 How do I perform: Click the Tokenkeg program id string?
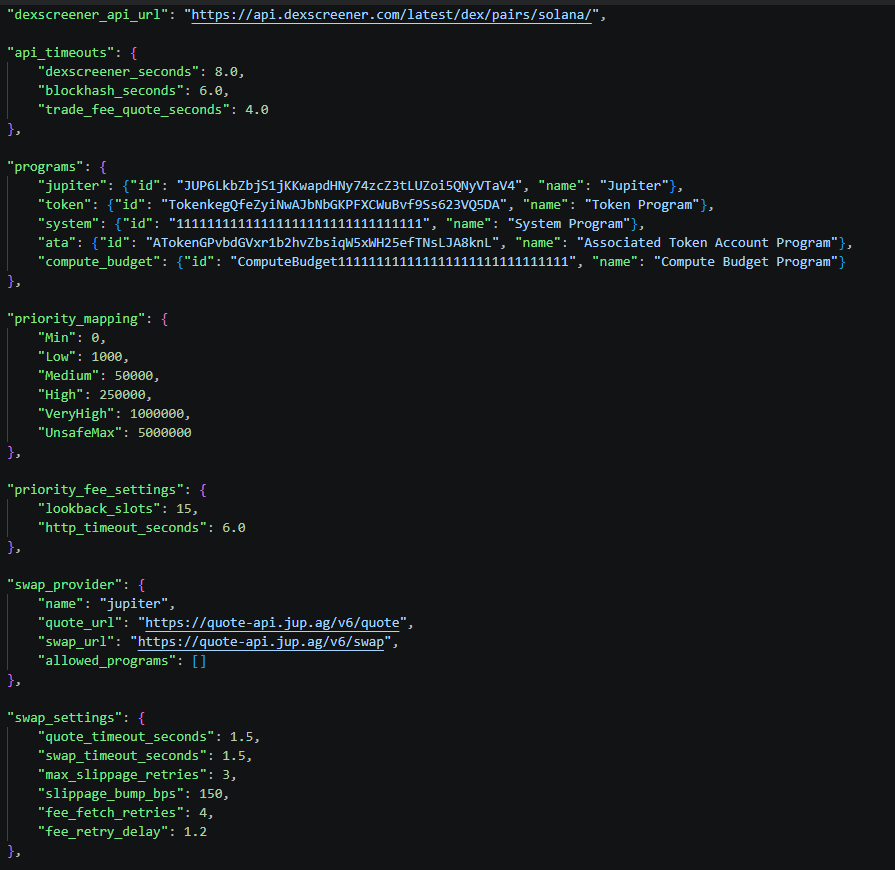click(334, 205)
